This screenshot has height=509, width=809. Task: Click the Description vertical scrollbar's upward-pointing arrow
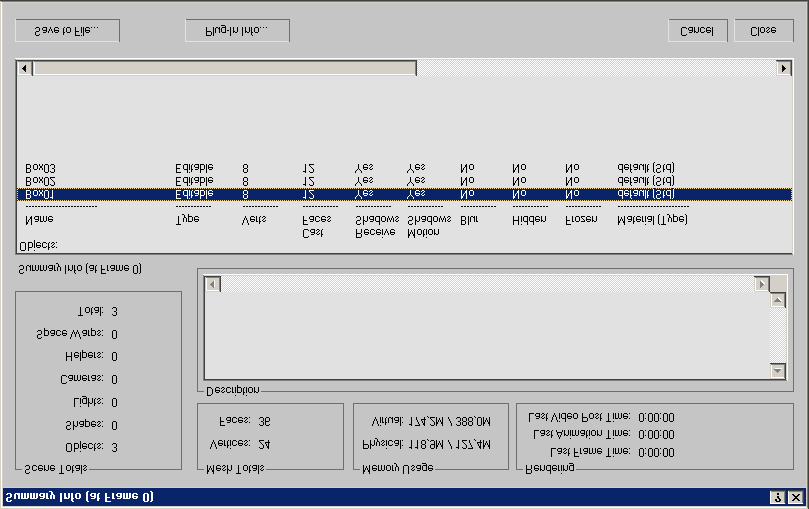[x=778, y=300]
